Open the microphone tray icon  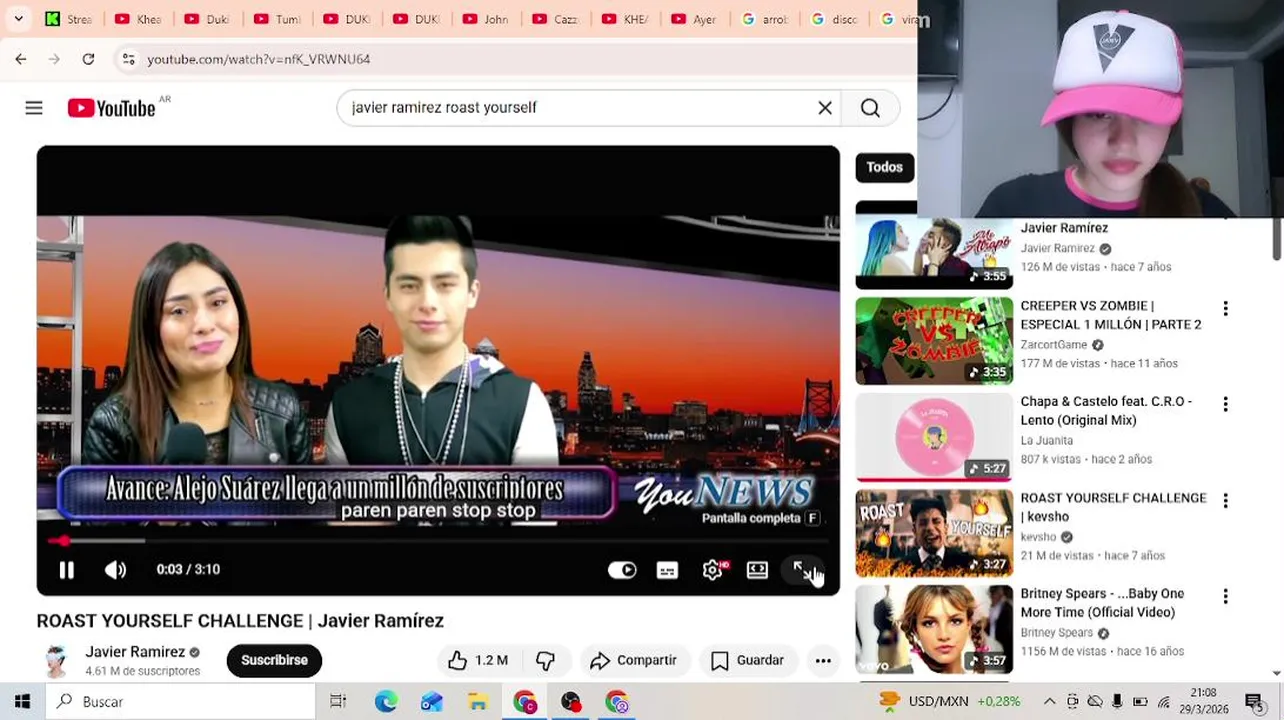(x=1117, y=701)
